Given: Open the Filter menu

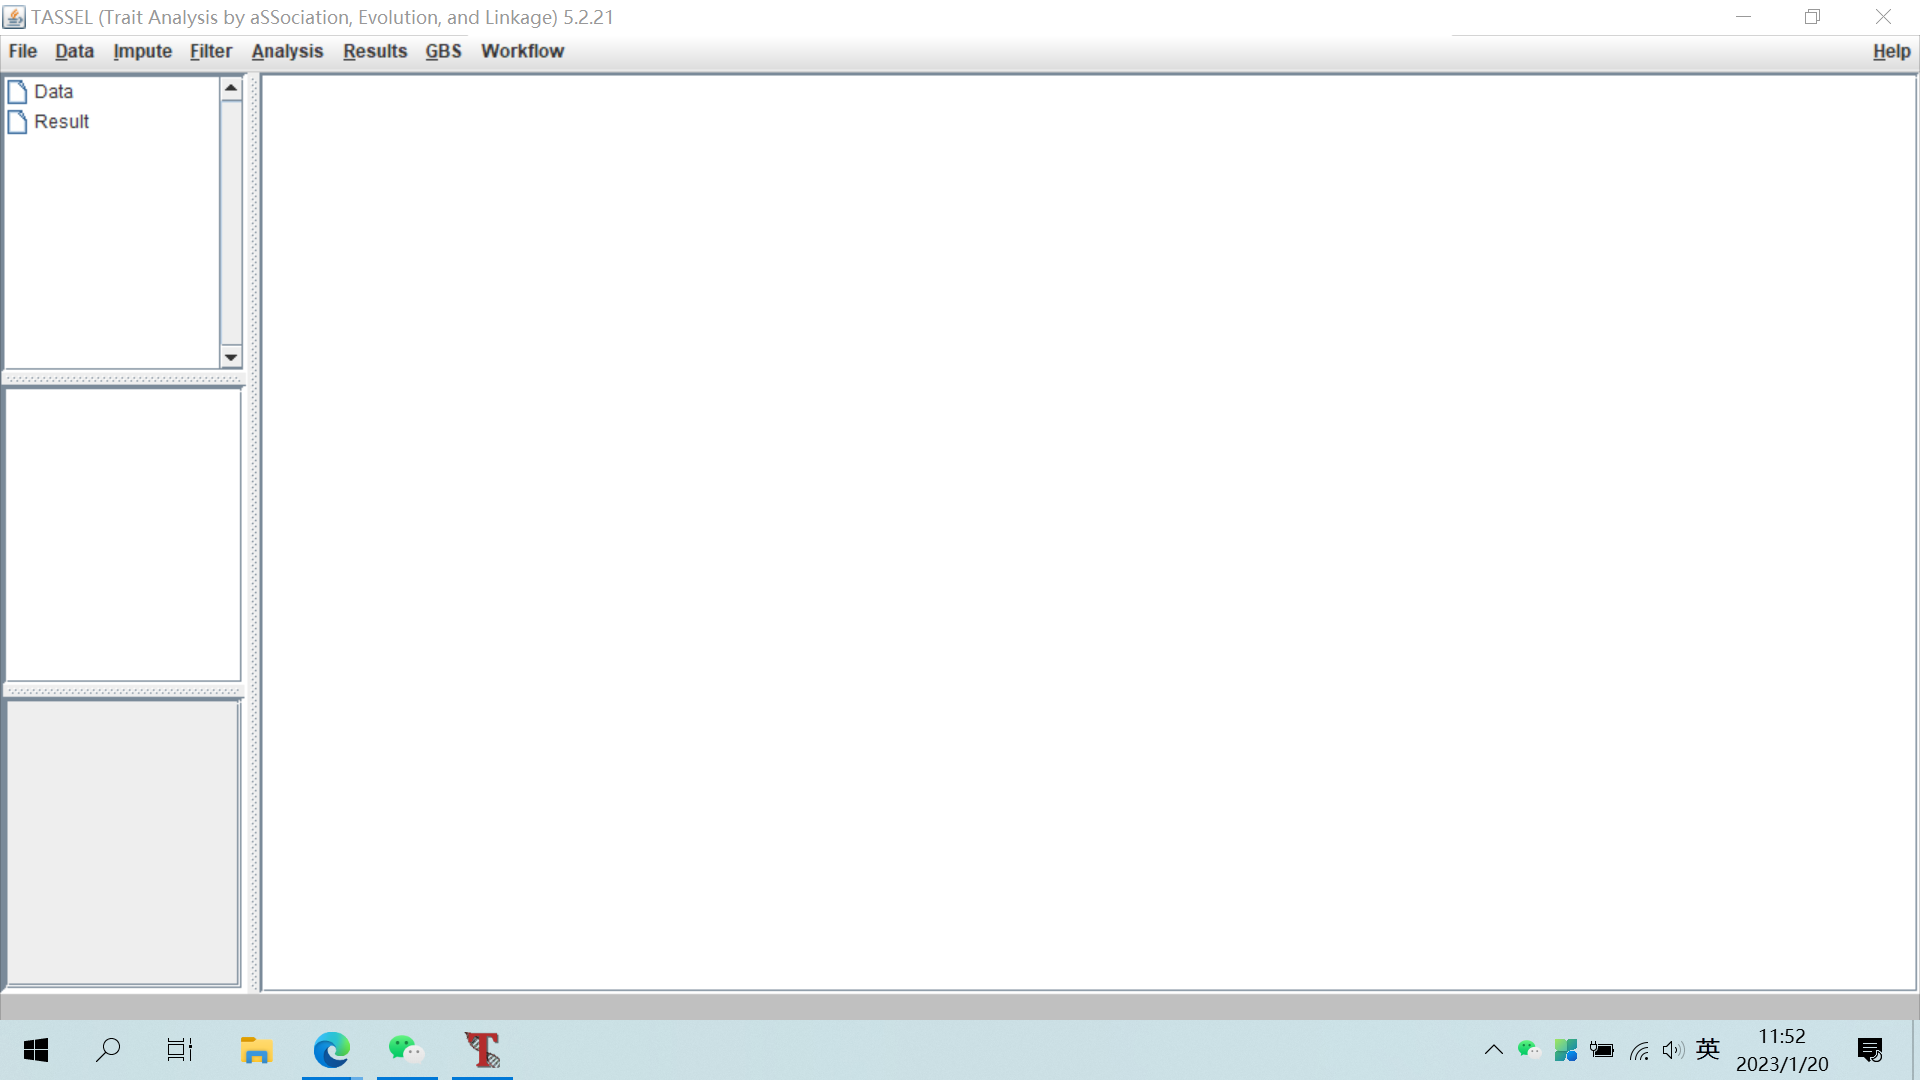Looking at the screenshot, I should (210, 51).
